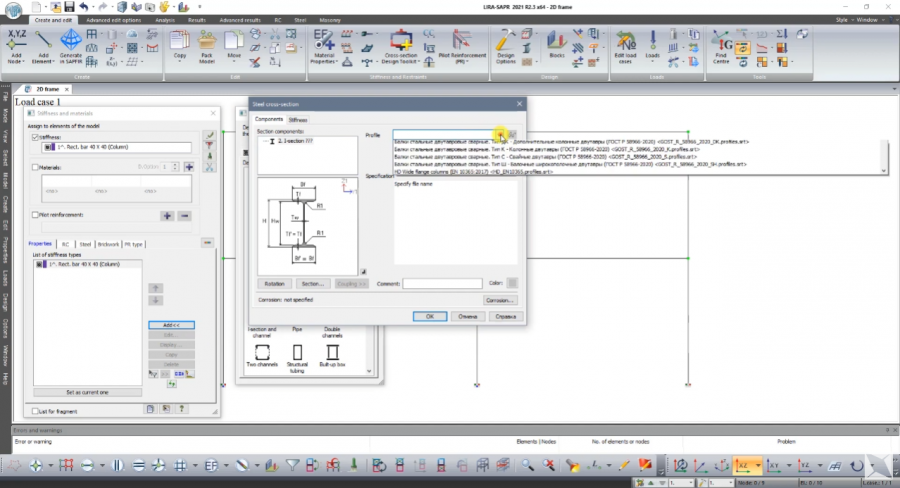Click Add Node in the ribbon

click(17, 43)
